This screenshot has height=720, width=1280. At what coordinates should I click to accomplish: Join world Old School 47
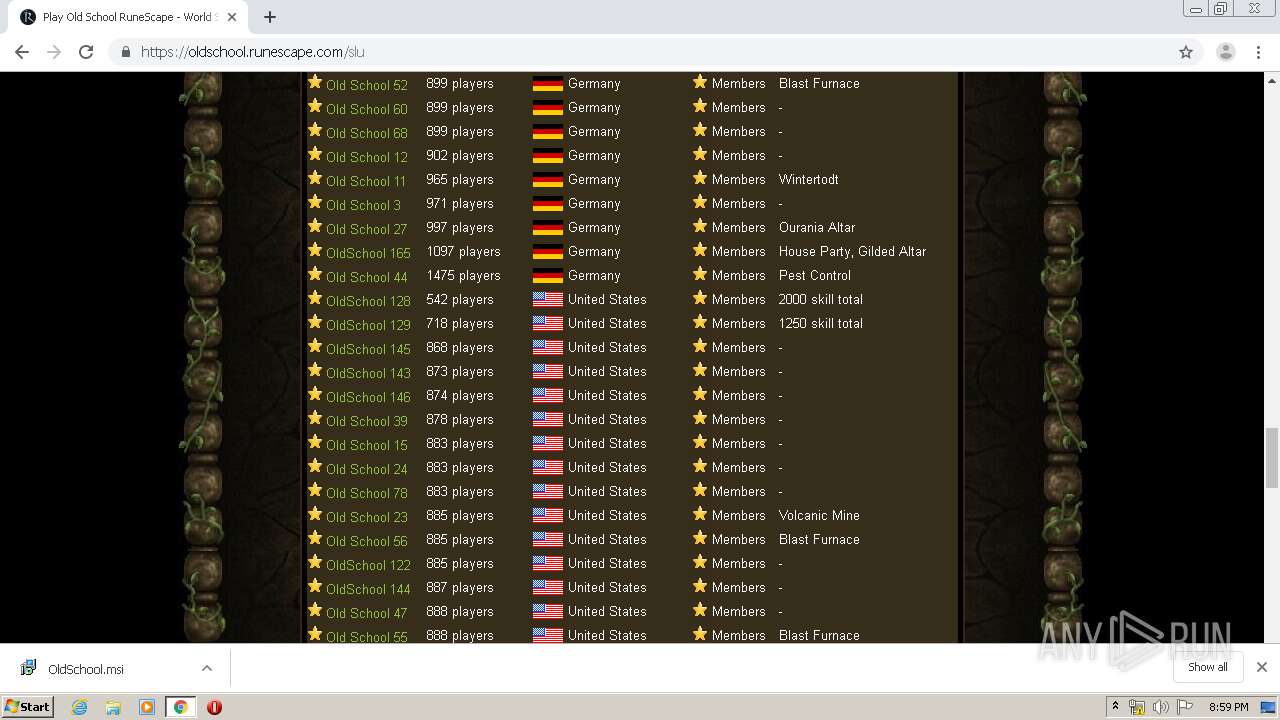(366, 613)
